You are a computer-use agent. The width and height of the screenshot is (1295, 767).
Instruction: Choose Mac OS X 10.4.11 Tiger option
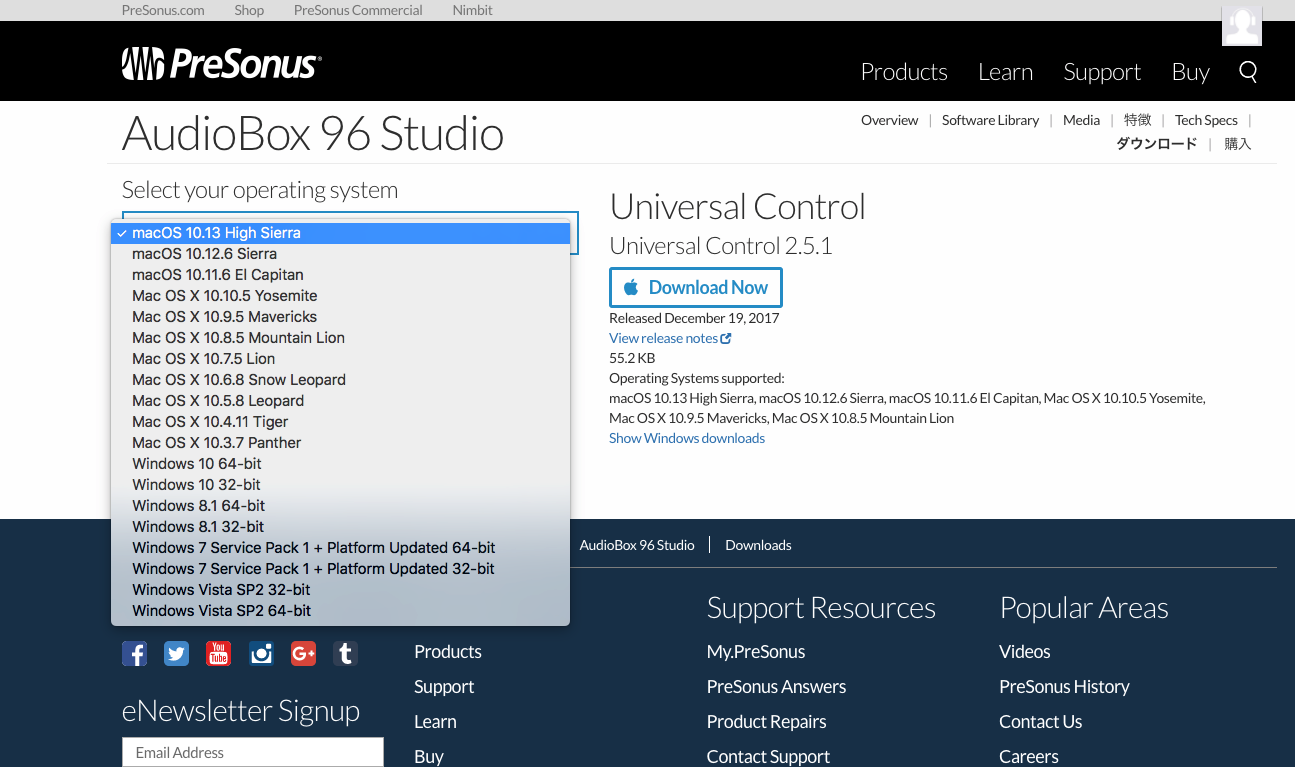[341, 422]
